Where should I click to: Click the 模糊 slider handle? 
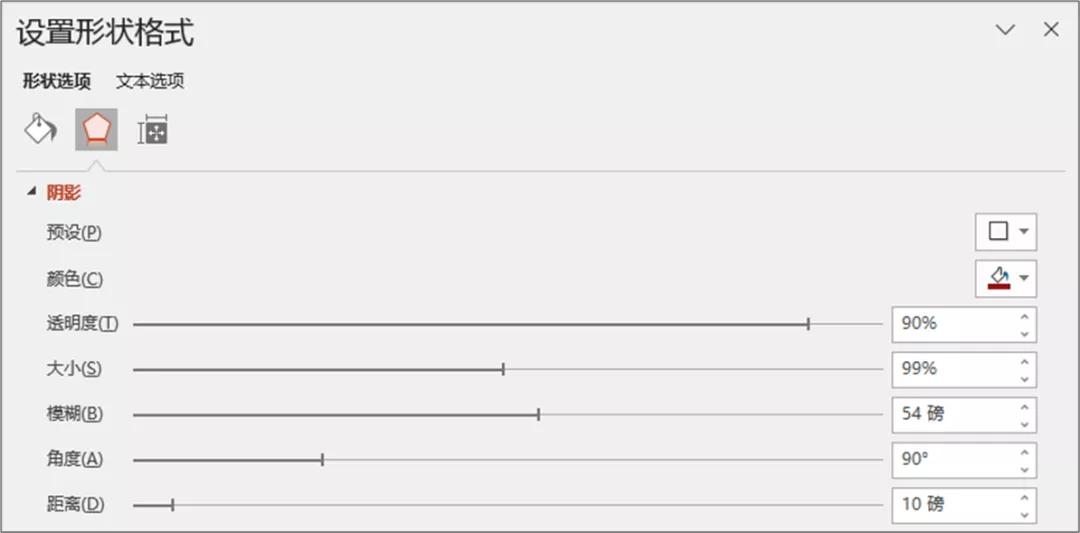[539, 414]
